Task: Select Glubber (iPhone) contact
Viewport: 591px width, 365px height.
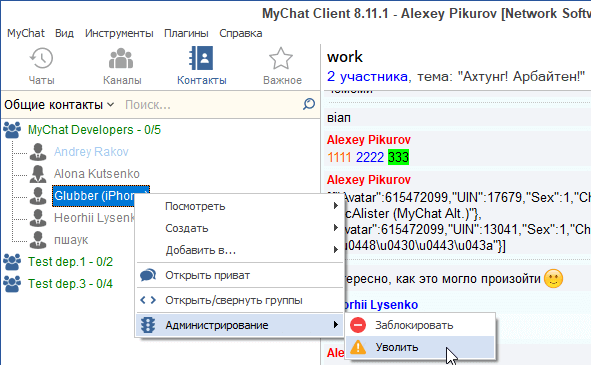Action: (x=101, y=196)
